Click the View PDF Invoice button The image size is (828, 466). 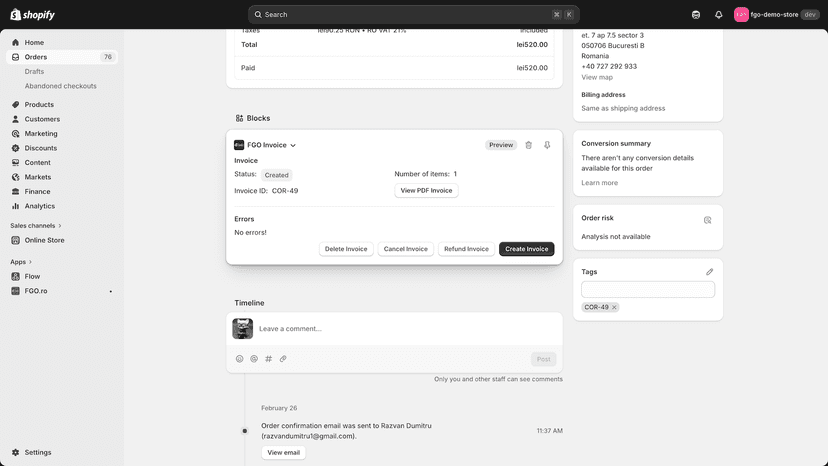(426, 191)
